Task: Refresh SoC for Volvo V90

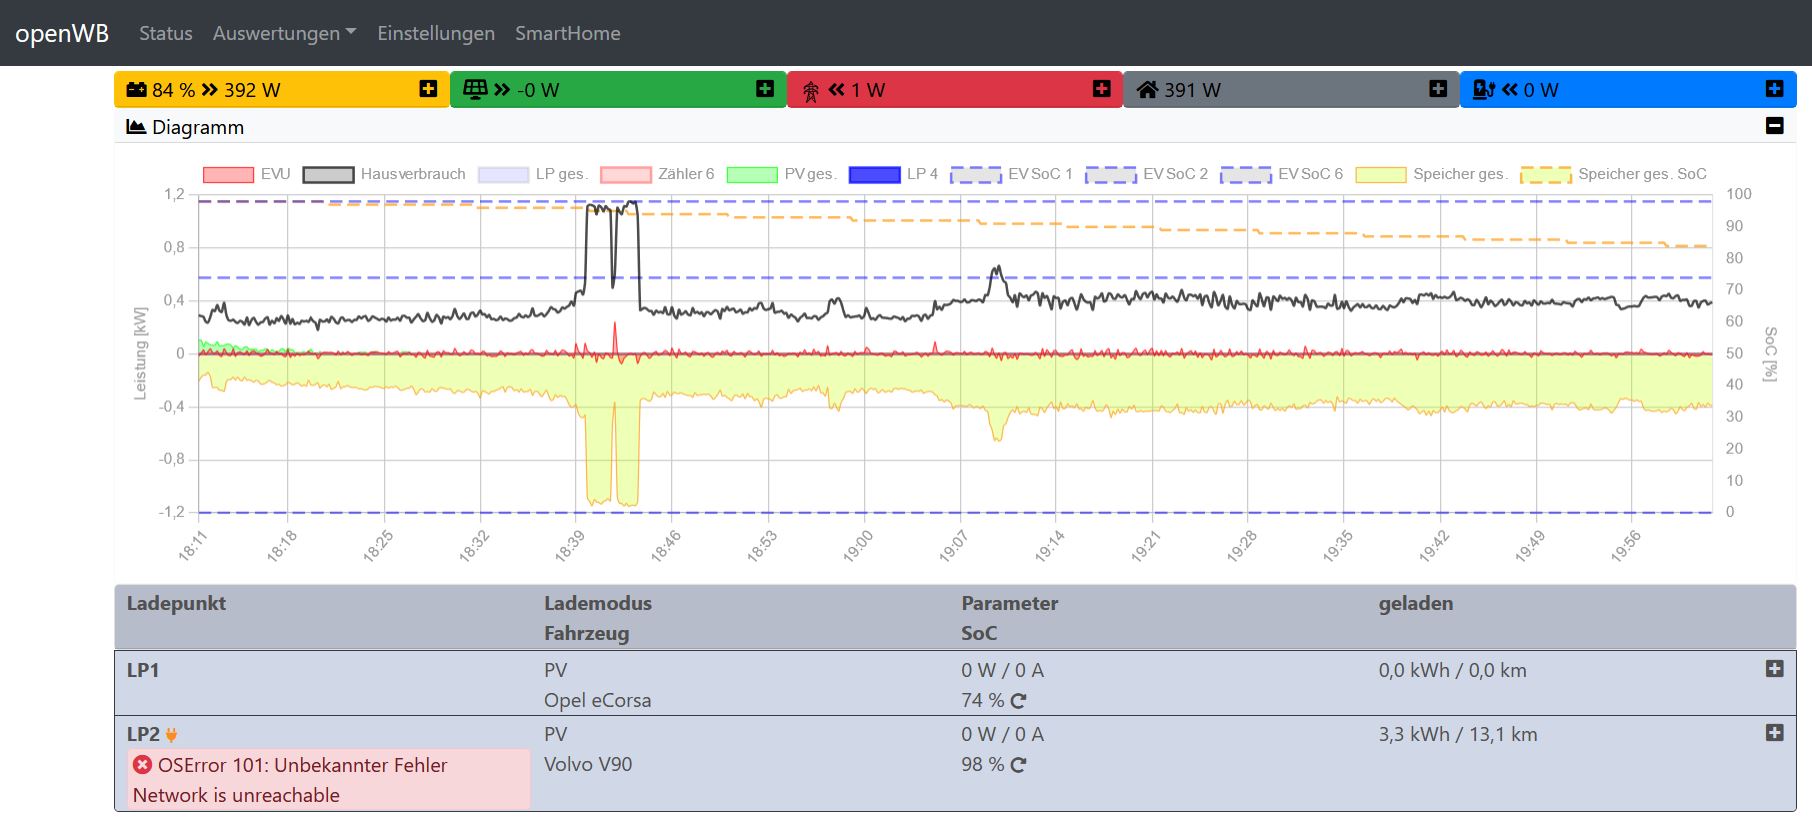Action: pyautogui.click(x=1018, y=765)
